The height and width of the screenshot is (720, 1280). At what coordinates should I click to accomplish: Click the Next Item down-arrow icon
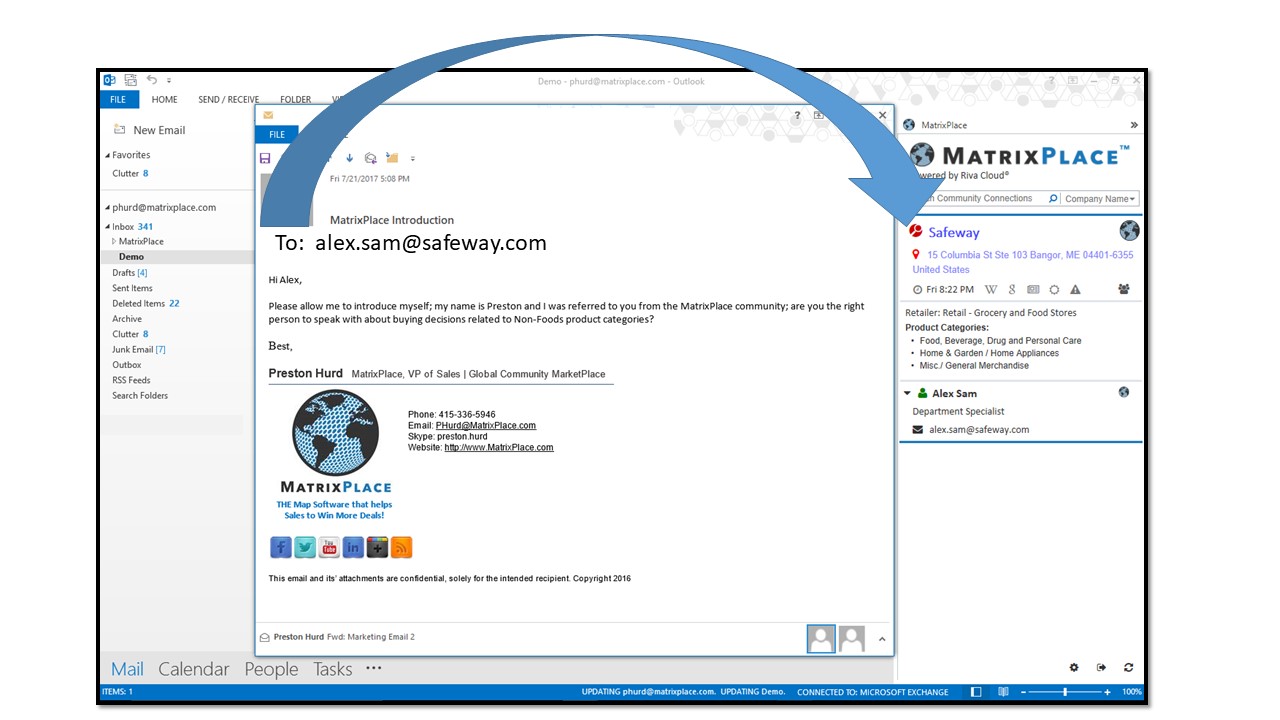point(349,158)
